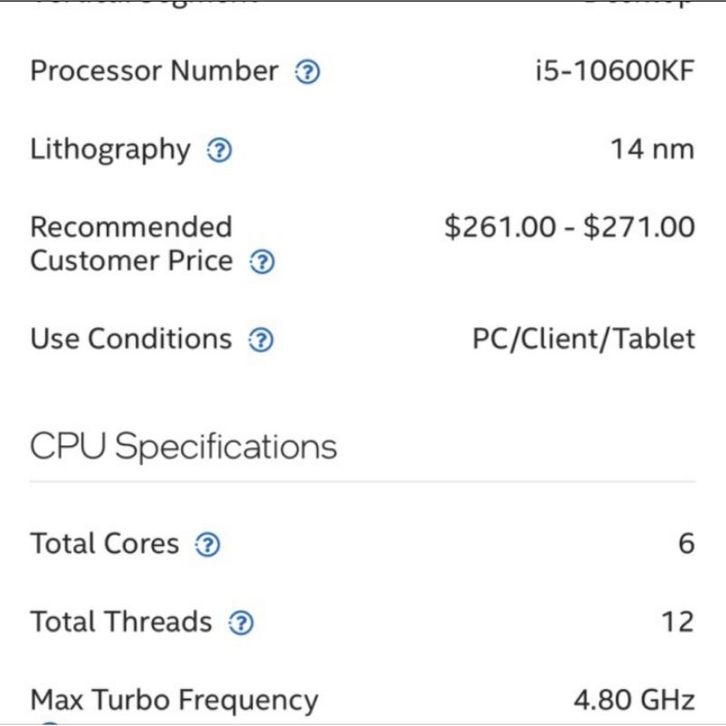Click the 14 nm lithography value
The width and height of the screenshot is (726, 726).
pos(652,150)
